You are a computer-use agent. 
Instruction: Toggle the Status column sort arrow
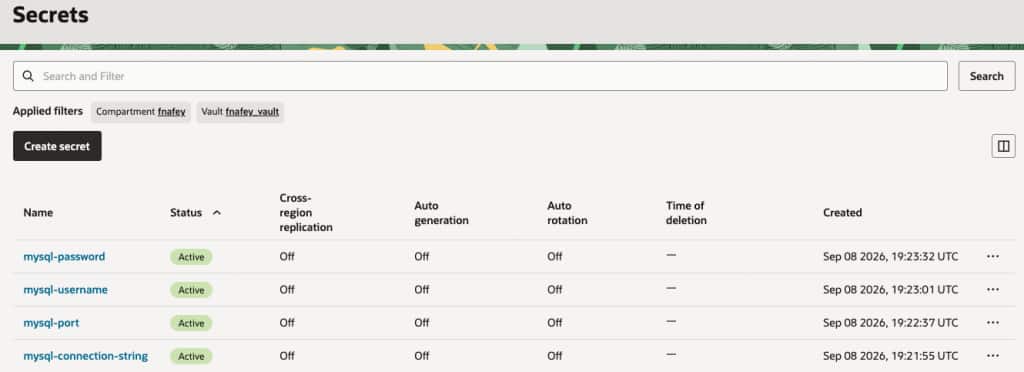[x=217, y=213]
